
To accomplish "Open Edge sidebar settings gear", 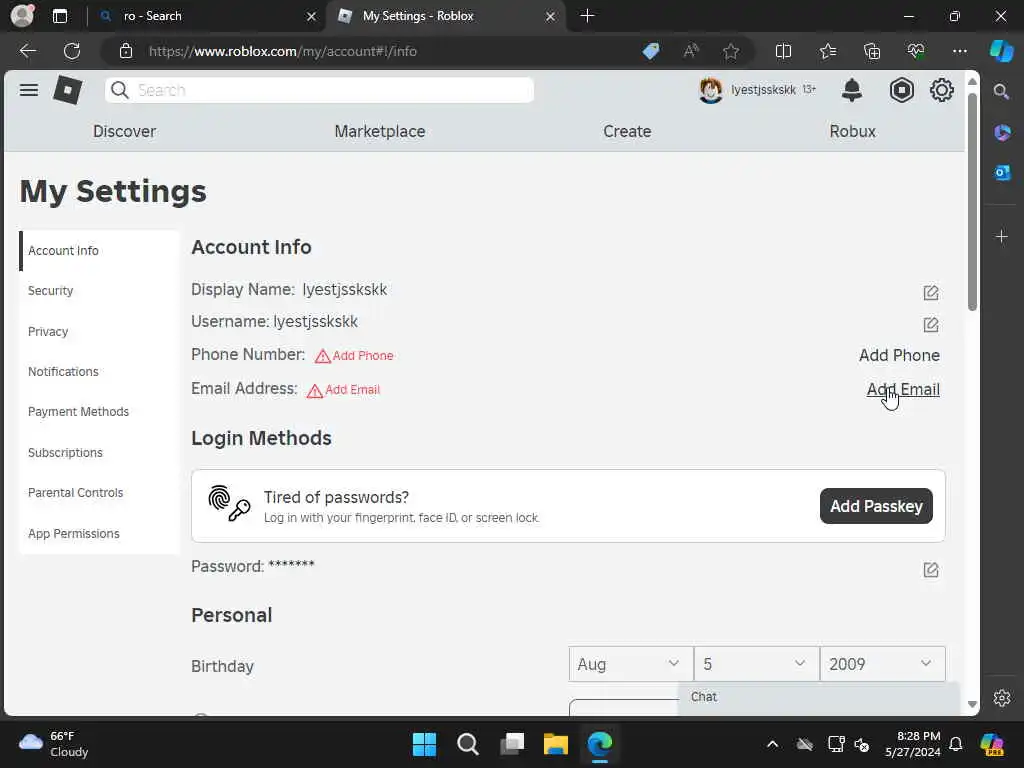I will [x=1002, y=697].
